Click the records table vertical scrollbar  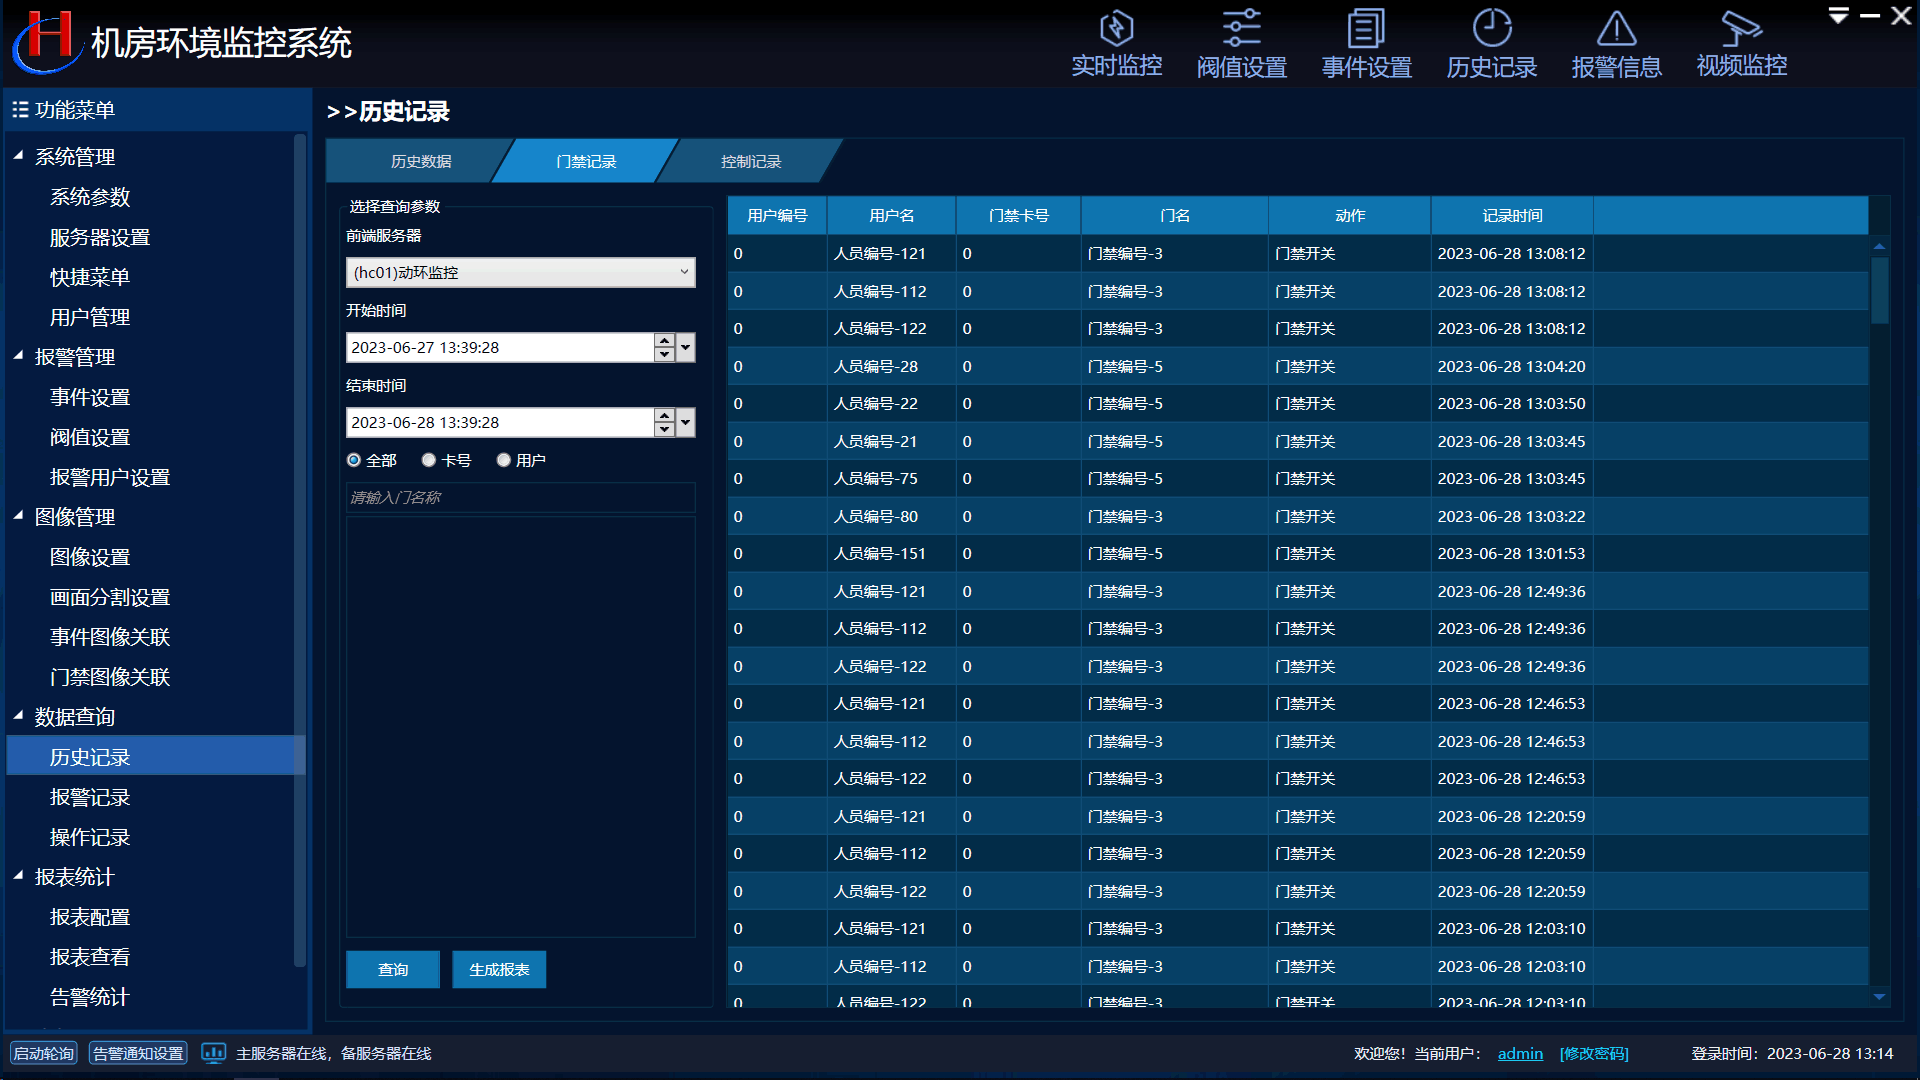point(1879,290)
